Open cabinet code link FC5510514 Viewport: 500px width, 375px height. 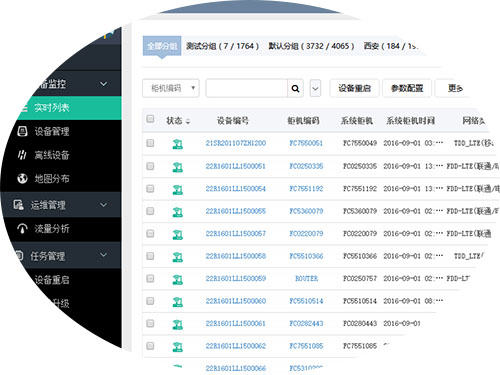pos(306,301)
